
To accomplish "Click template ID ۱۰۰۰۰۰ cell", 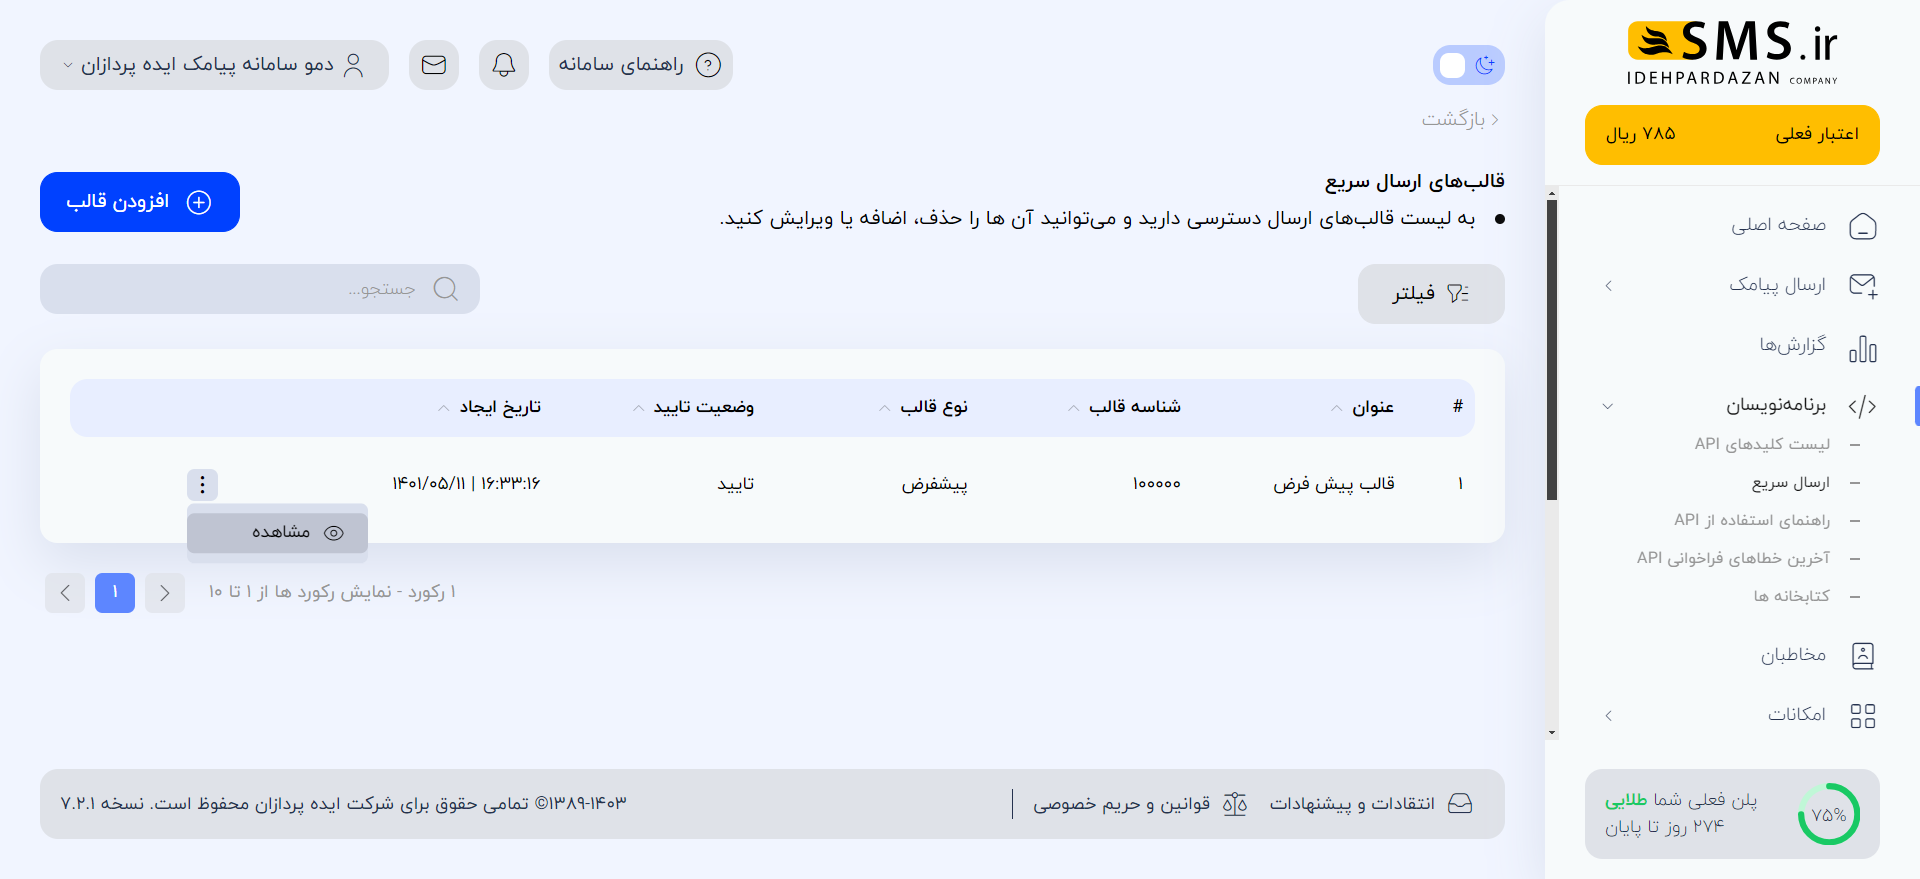I will (1157, 484).
